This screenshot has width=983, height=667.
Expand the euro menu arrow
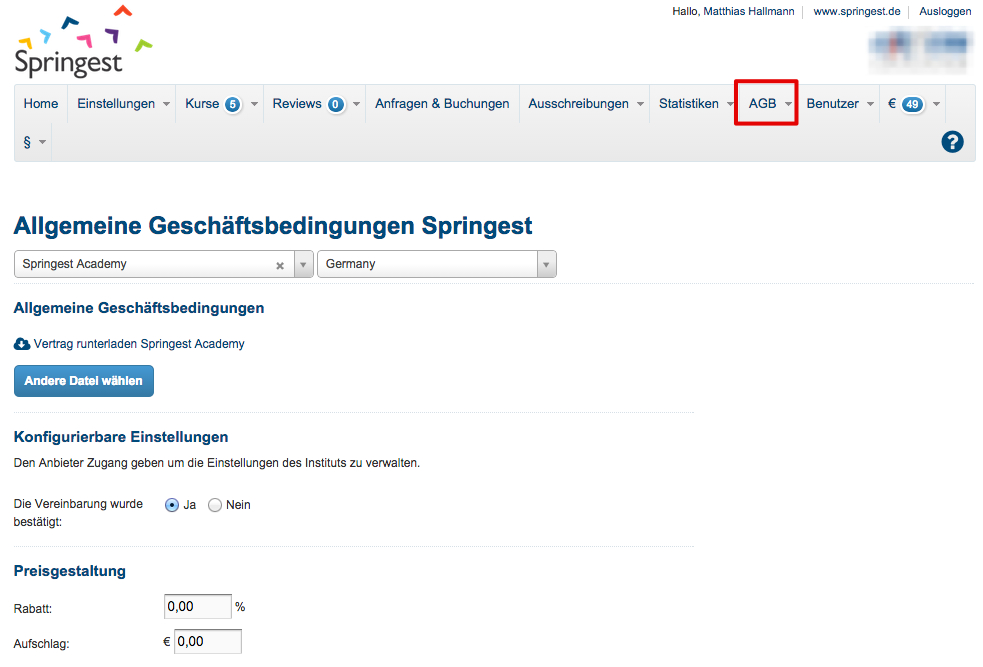pos(936,104)
